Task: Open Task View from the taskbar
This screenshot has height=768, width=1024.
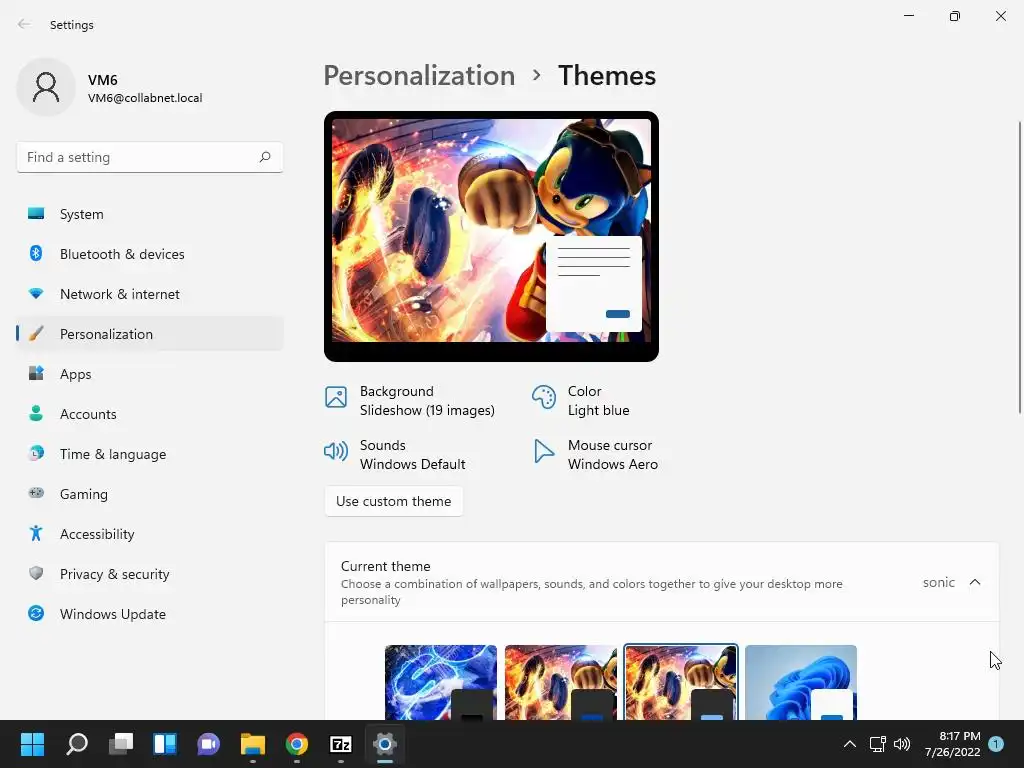Action: point(121,744)
